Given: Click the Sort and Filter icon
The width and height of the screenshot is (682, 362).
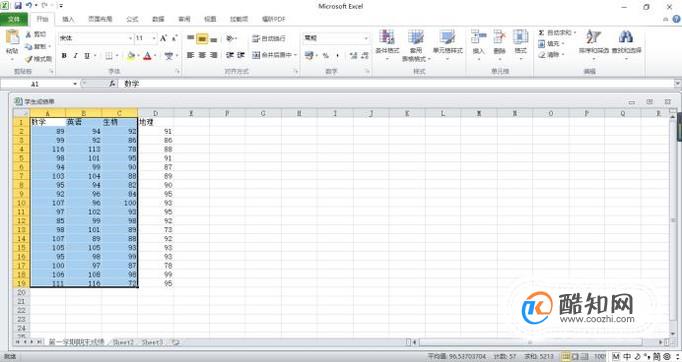Looking at the screenshot, I should click(593, 37).
